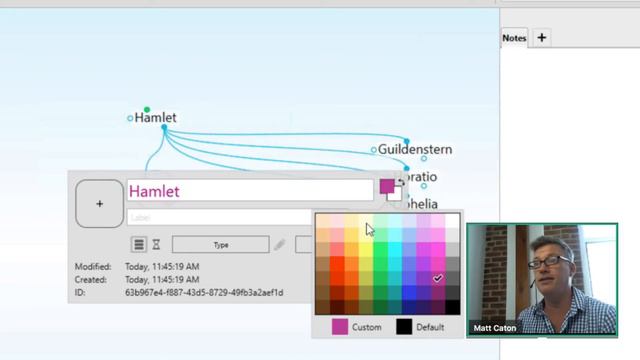Select the Hamlet thought in the plex
640x360 pixels.
[156, 118]
